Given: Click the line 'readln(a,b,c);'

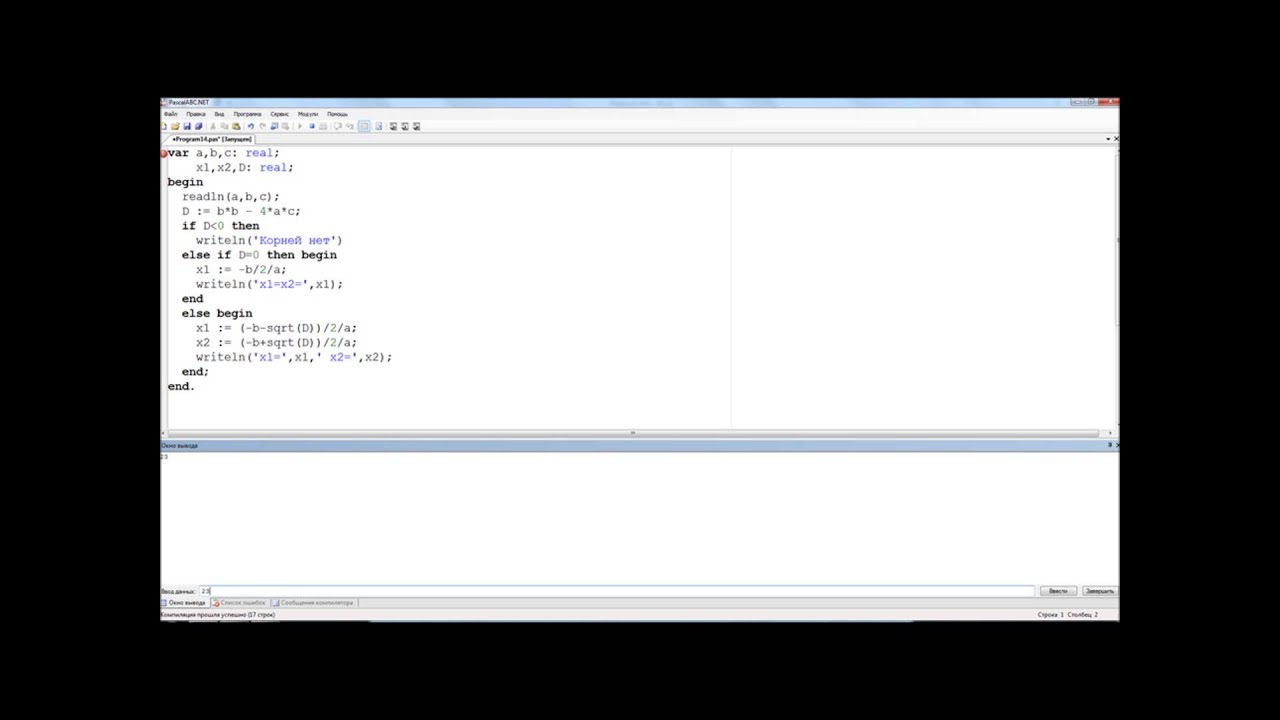Looking at the screenshot, I should pyautogui.click(x=231, y=197).
